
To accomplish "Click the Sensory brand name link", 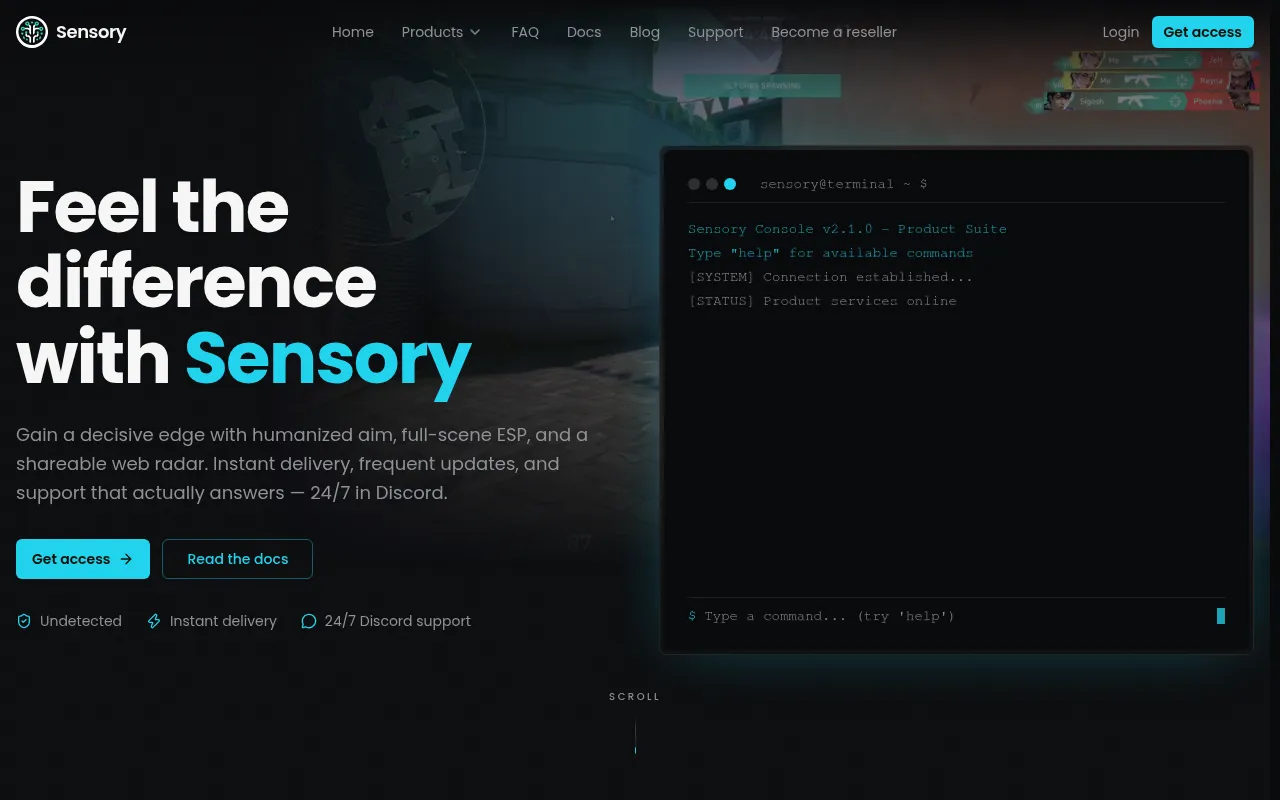I will click(x=91, y=32).
